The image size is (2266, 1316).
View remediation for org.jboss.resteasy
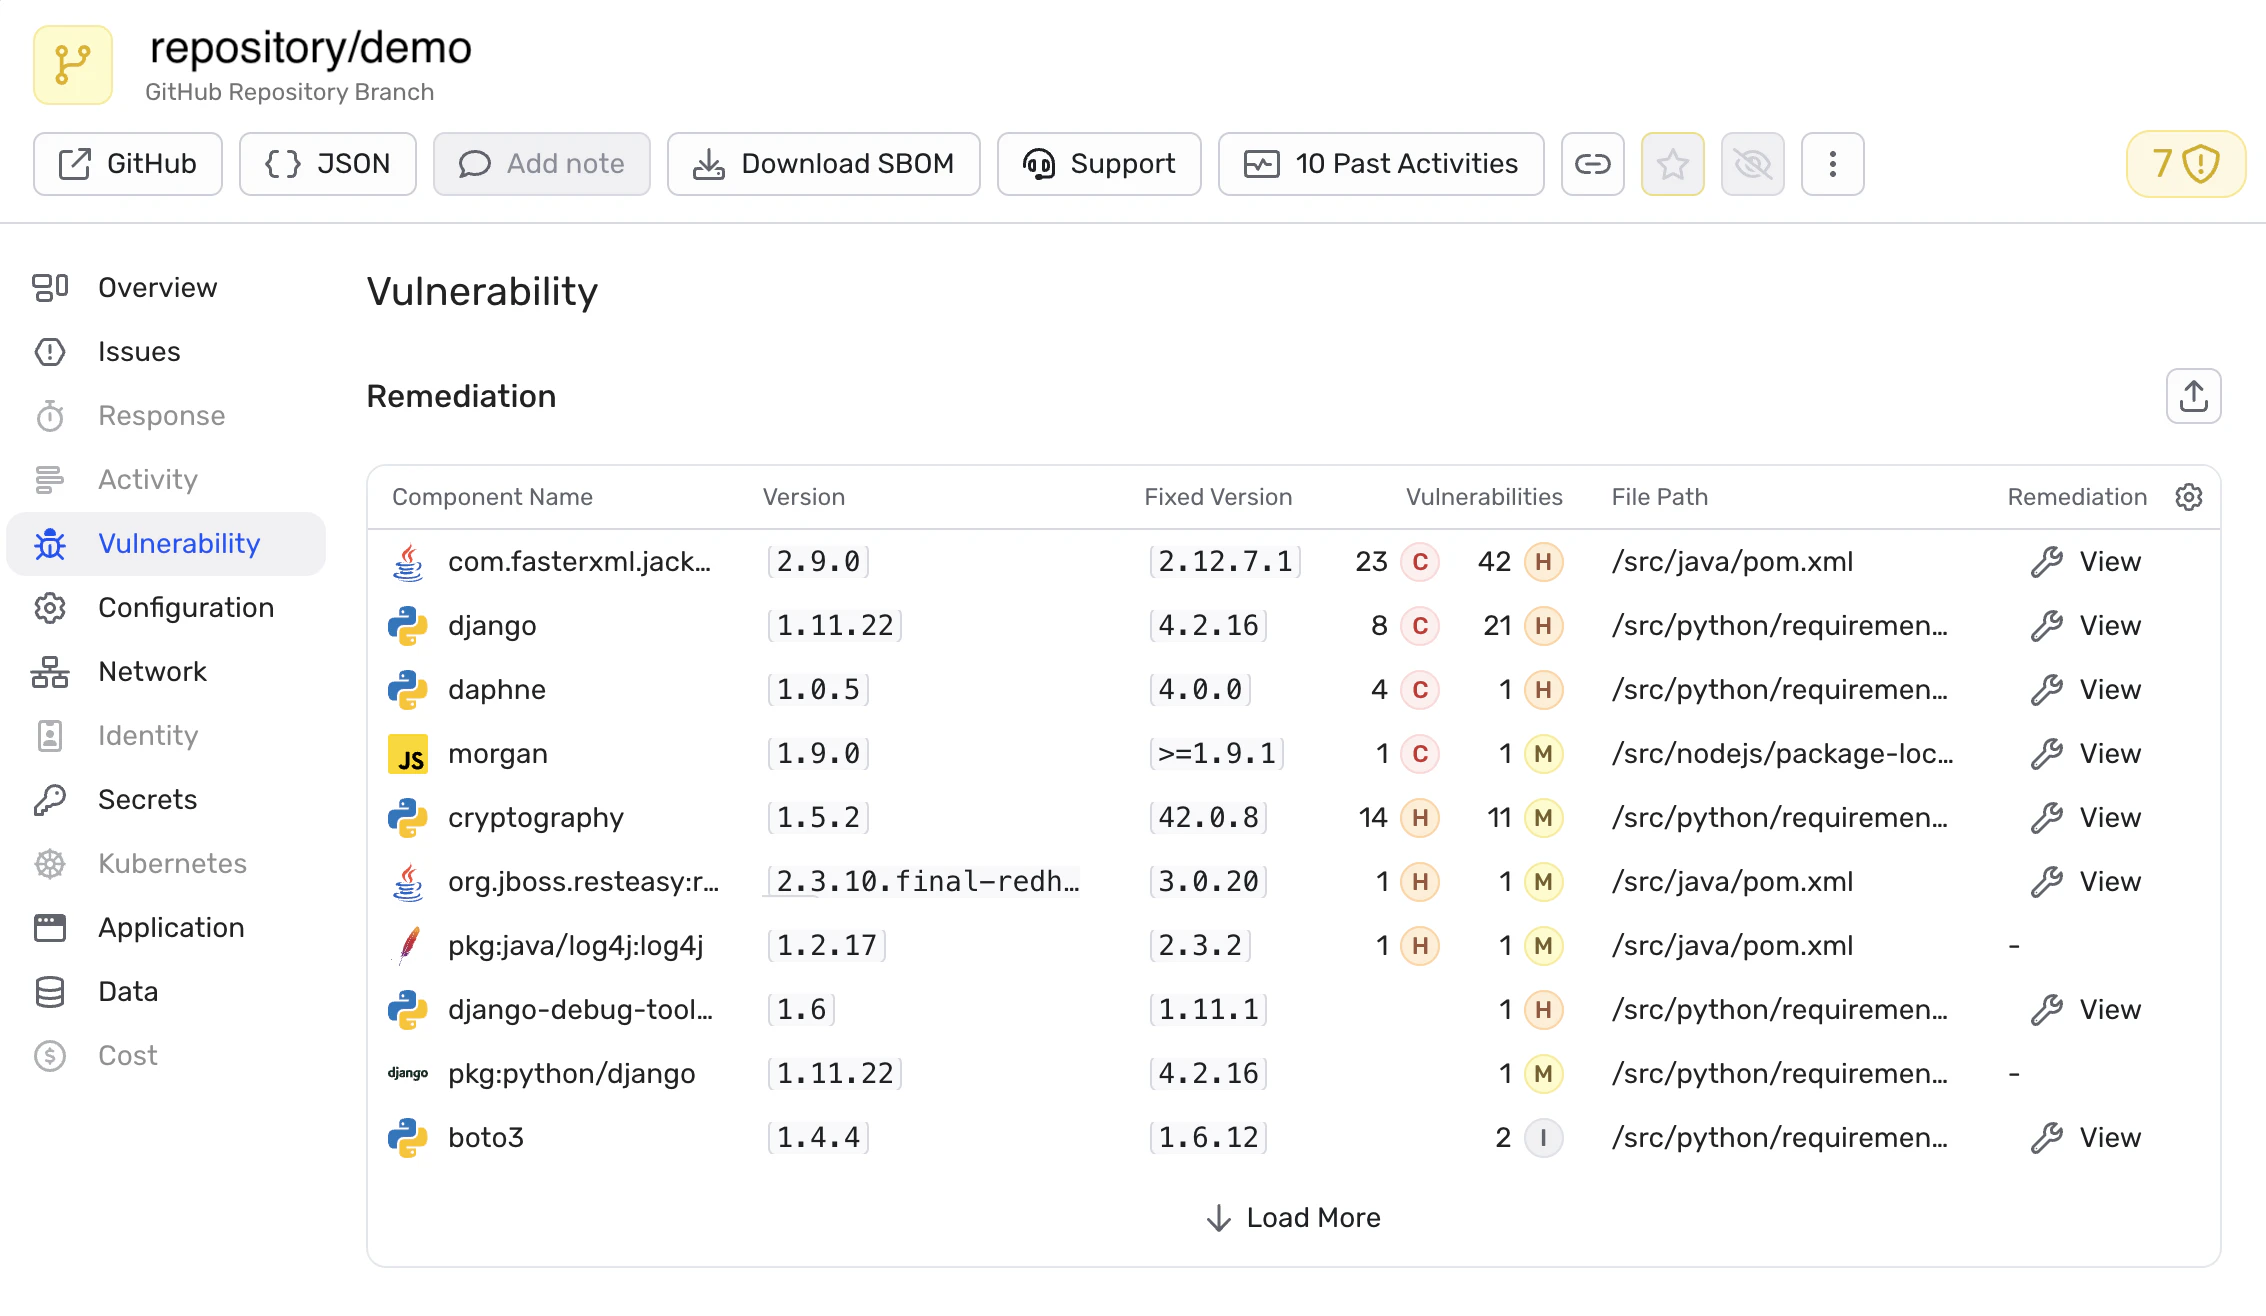2086,882
